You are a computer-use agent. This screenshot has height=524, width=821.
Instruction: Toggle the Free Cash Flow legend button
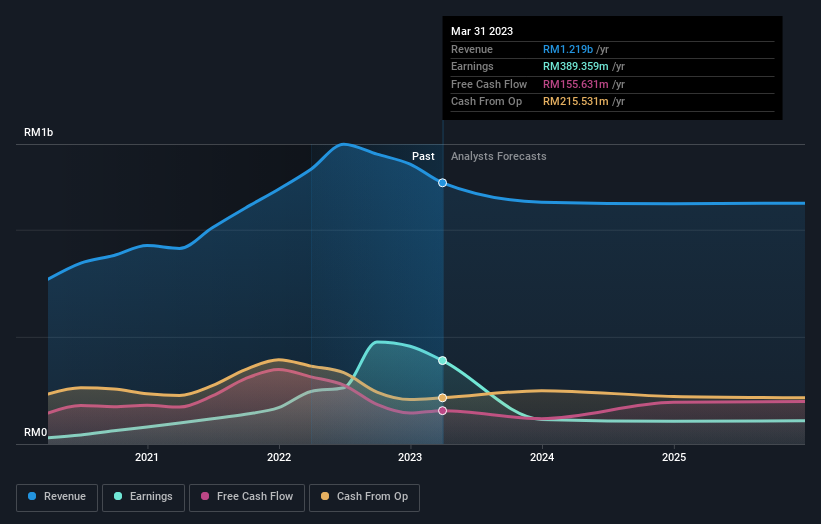[247, 497]
